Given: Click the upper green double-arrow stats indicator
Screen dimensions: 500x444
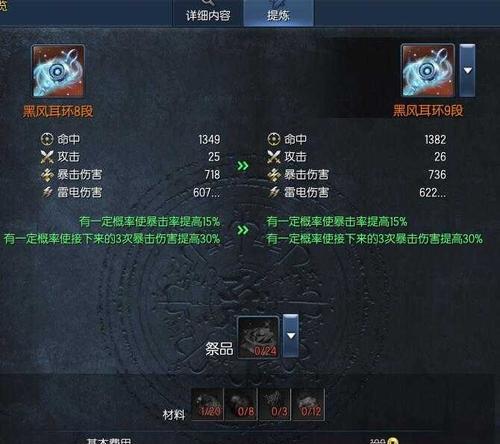Looking at the screenshot, I should click(243, 166).
